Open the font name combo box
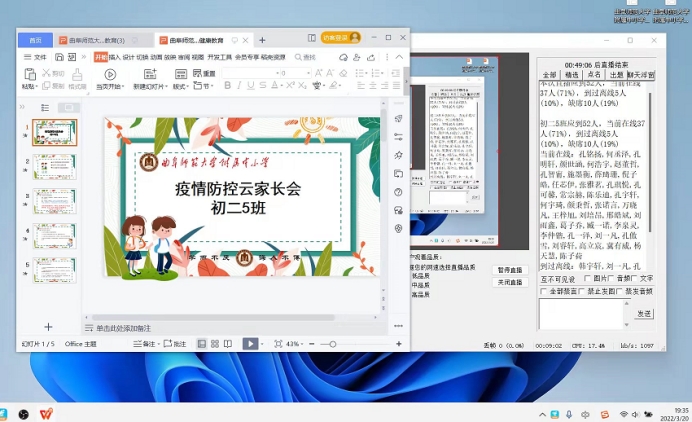The height and width of the screenshot is (422, 692). point(251,73)
